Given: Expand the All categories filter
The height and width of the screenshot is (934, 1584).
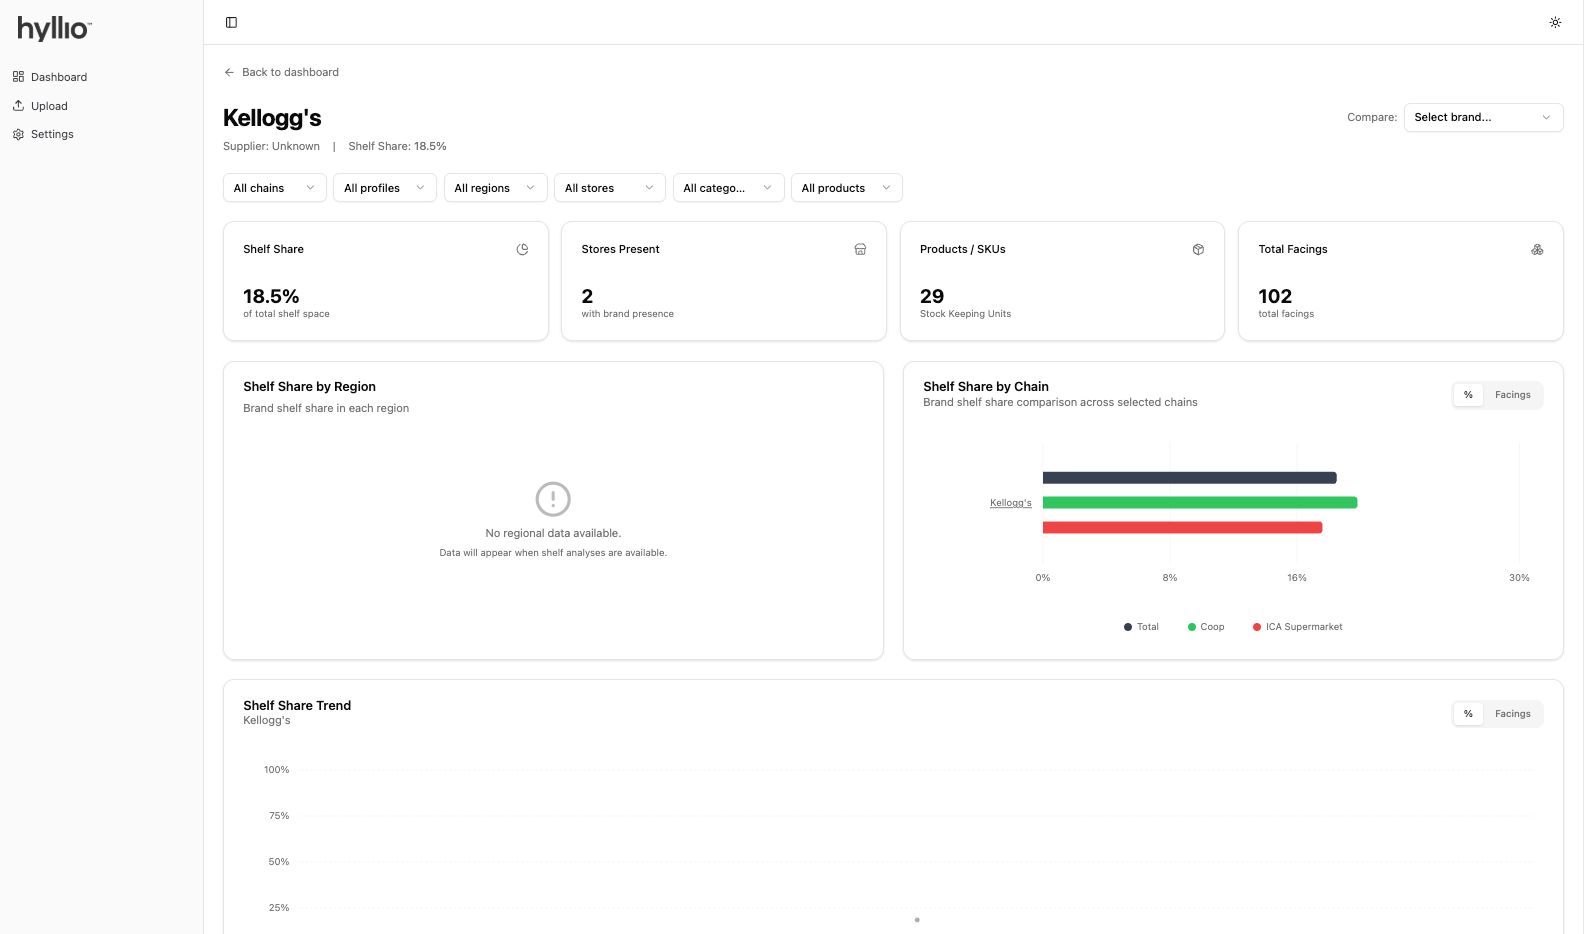Looking at the screenshot, I should [x=728, y=188].
